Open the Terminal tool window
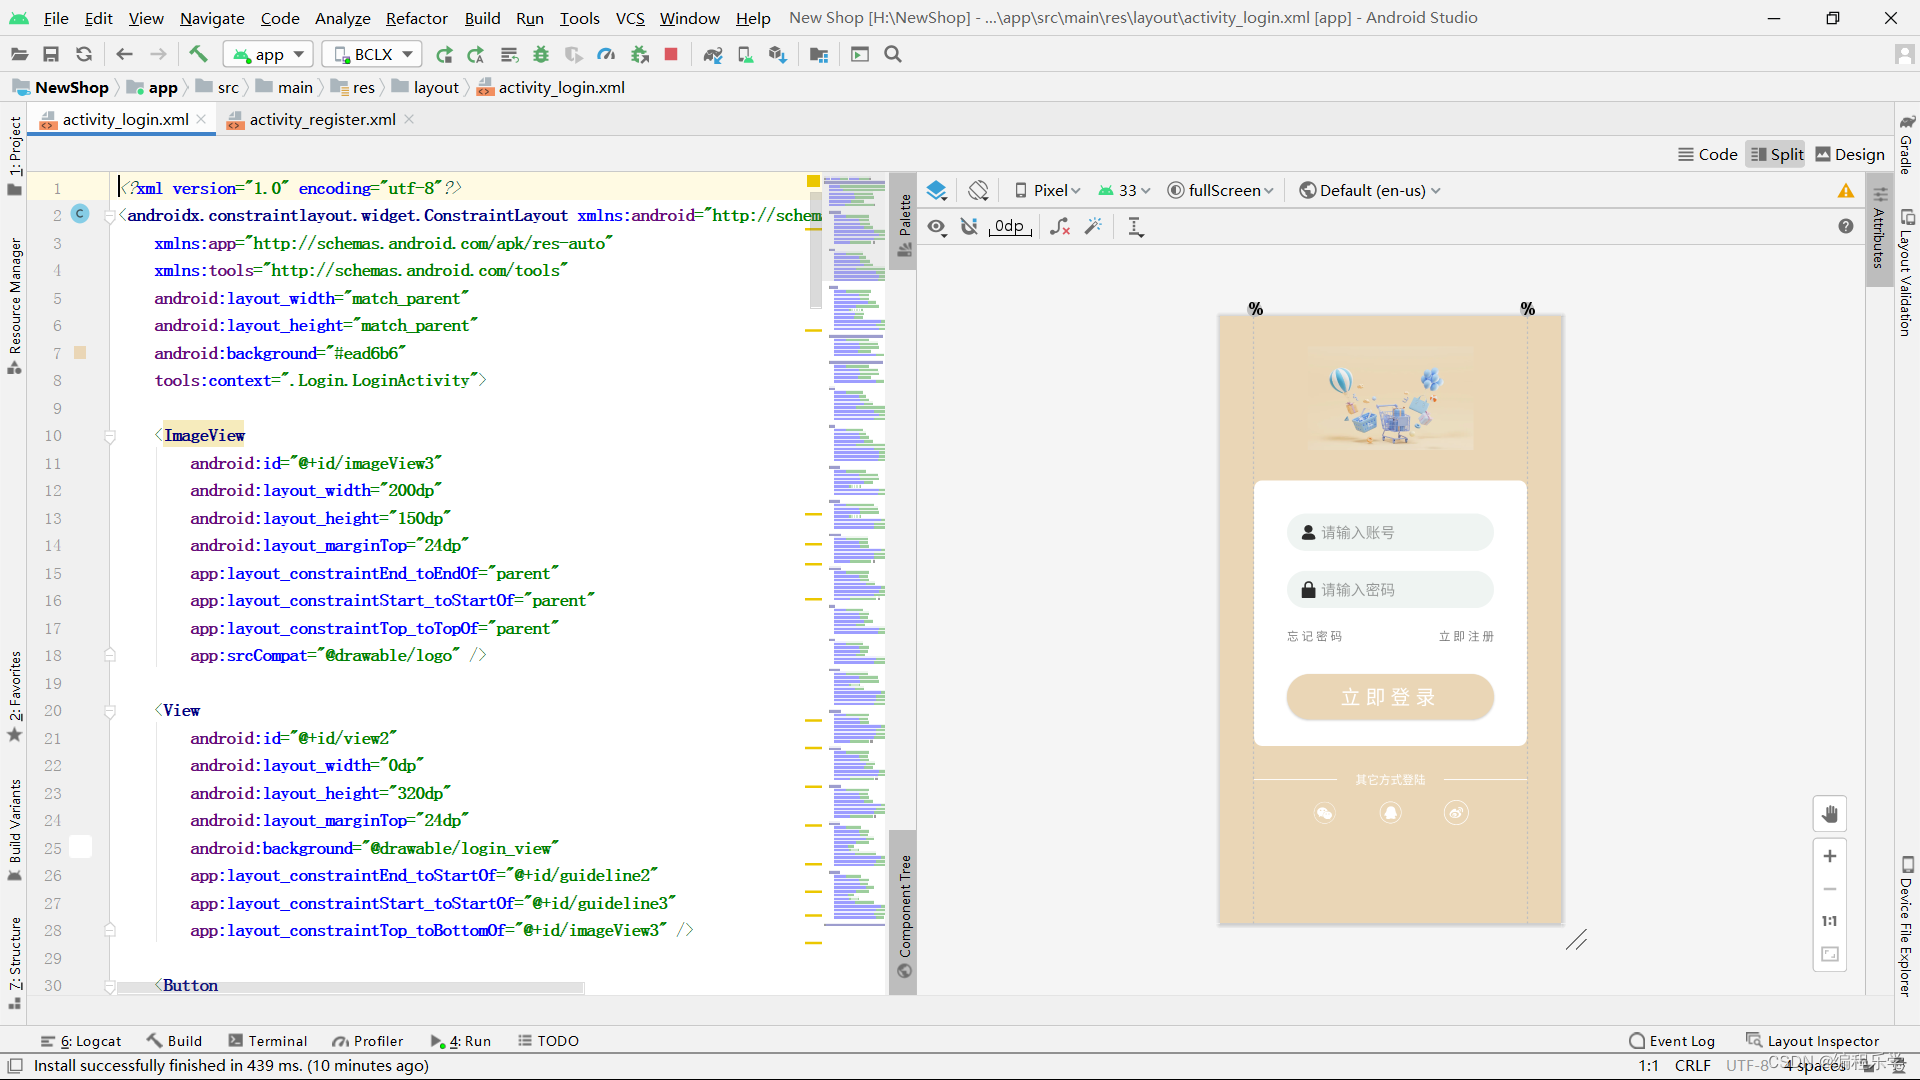 pyautogui.click(x=267, y=1041)
